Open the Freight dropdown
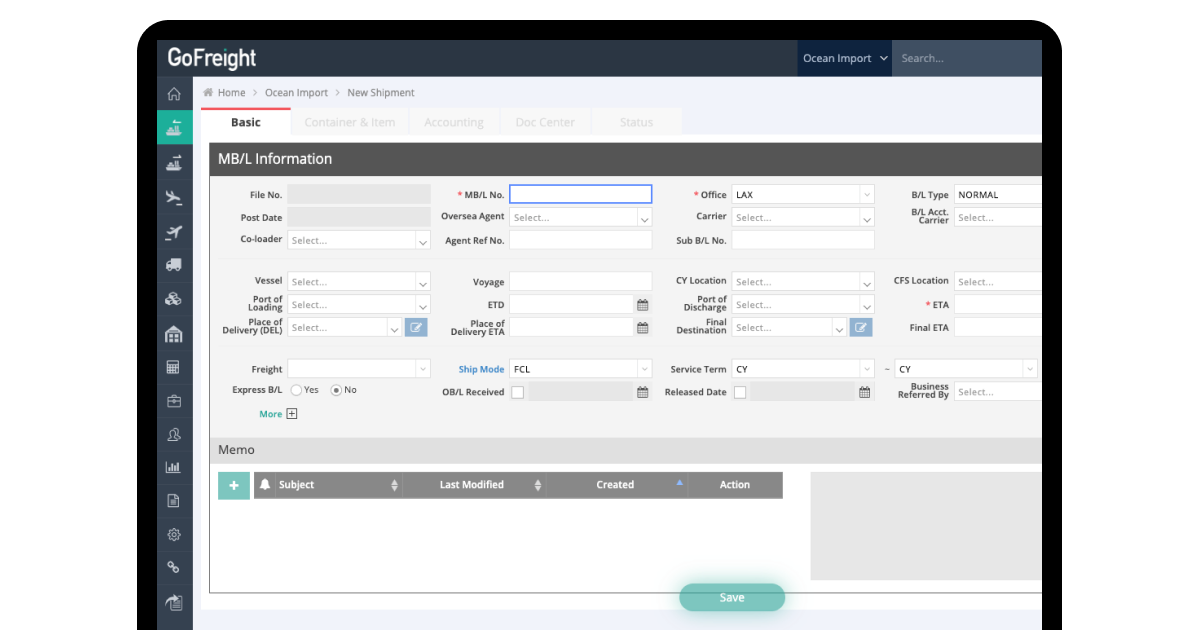The width and height of the screenshot is (1200, 630). [359, 369]
